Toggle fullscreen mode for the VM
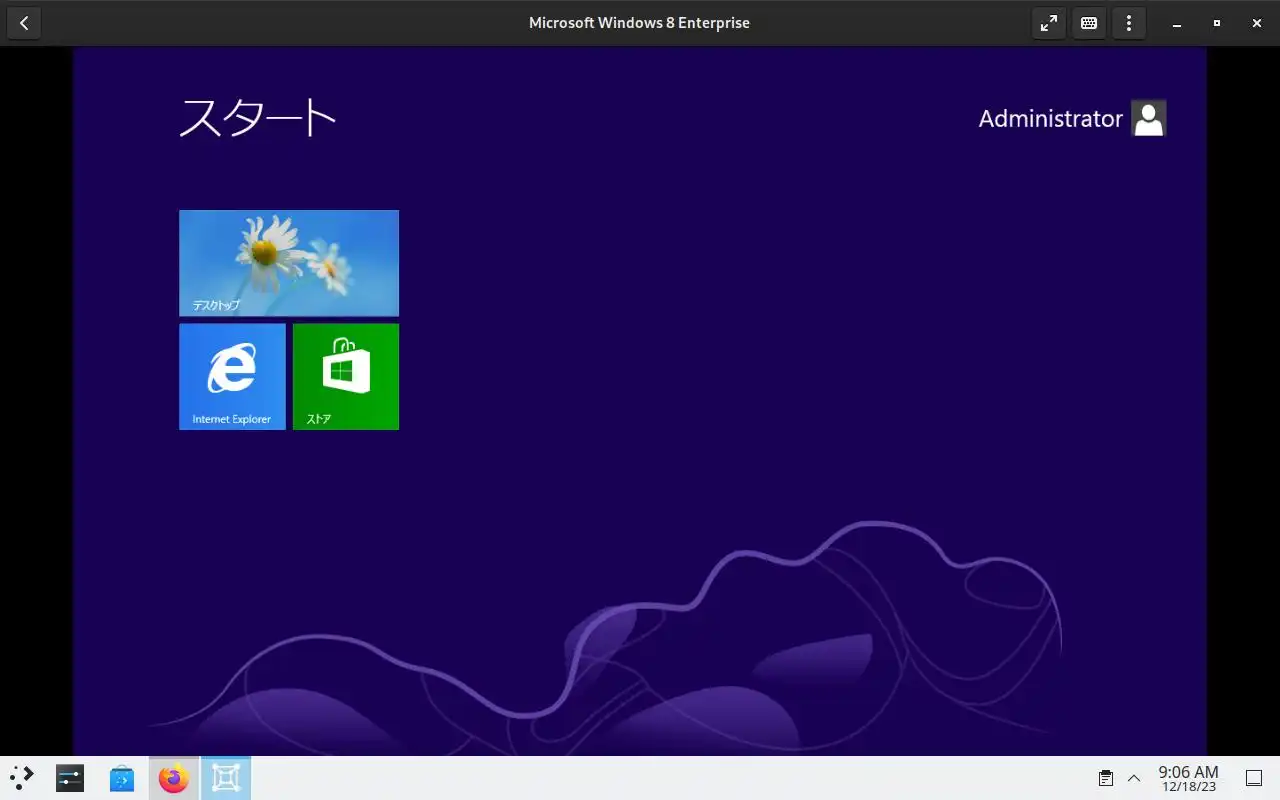The image size is (1280, 800). click(1049, 23)
